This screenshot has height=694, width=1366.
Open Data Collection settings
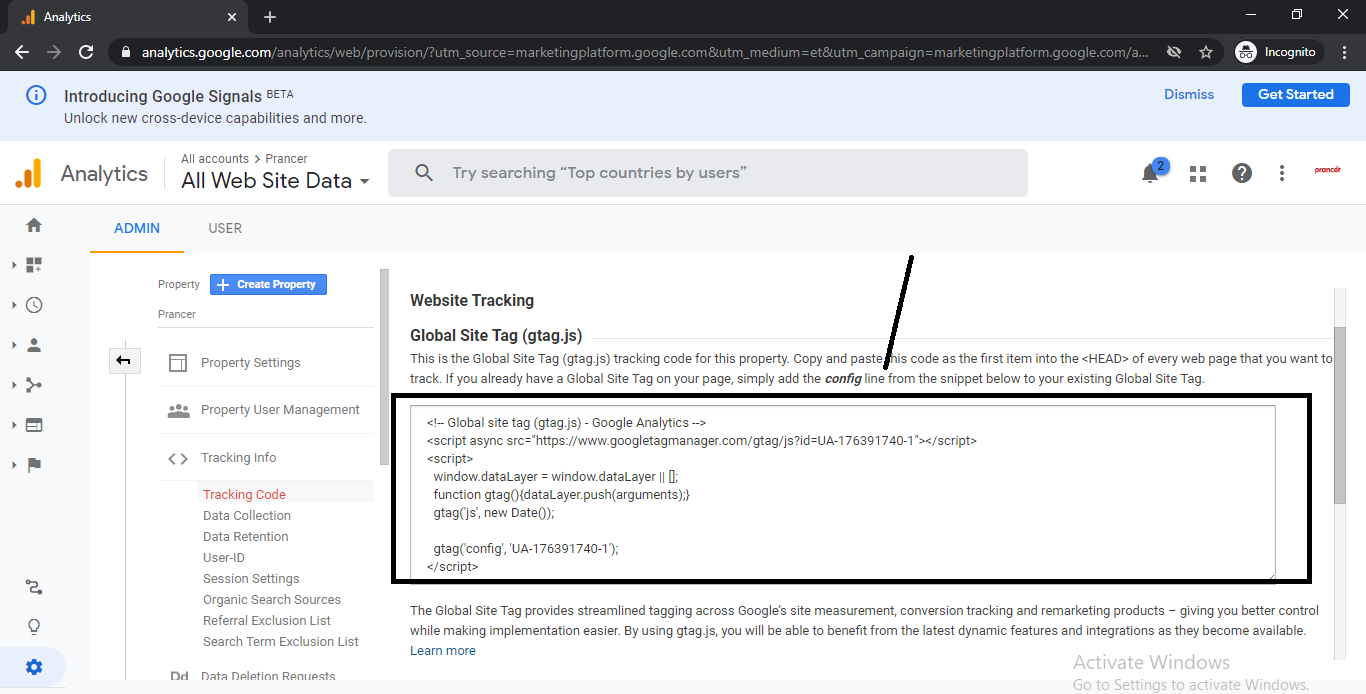coord(247,516)
